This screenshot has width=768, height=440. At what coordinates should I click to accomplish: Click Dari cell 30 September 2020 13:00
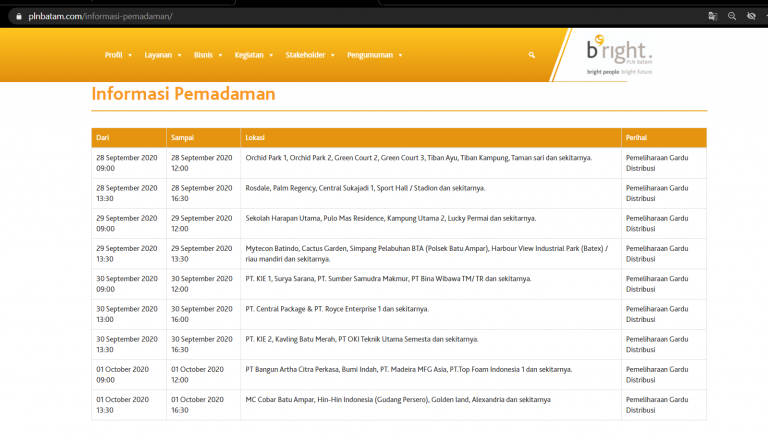pos(127,314)
